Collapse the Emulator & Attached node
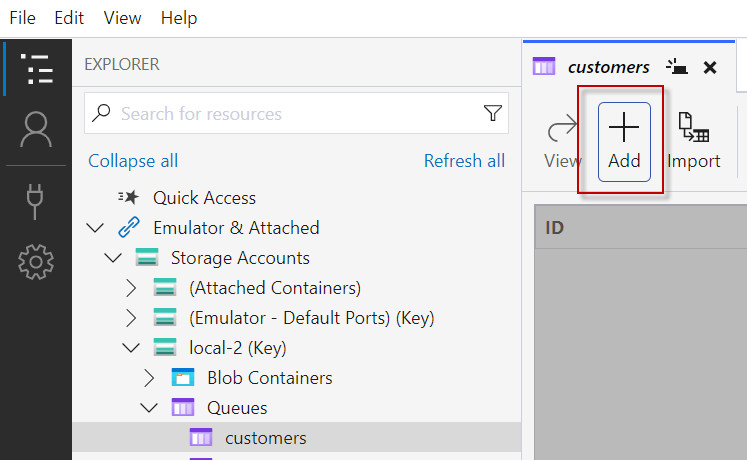Screen dimensions: 747x460 [x=95, y=228]
